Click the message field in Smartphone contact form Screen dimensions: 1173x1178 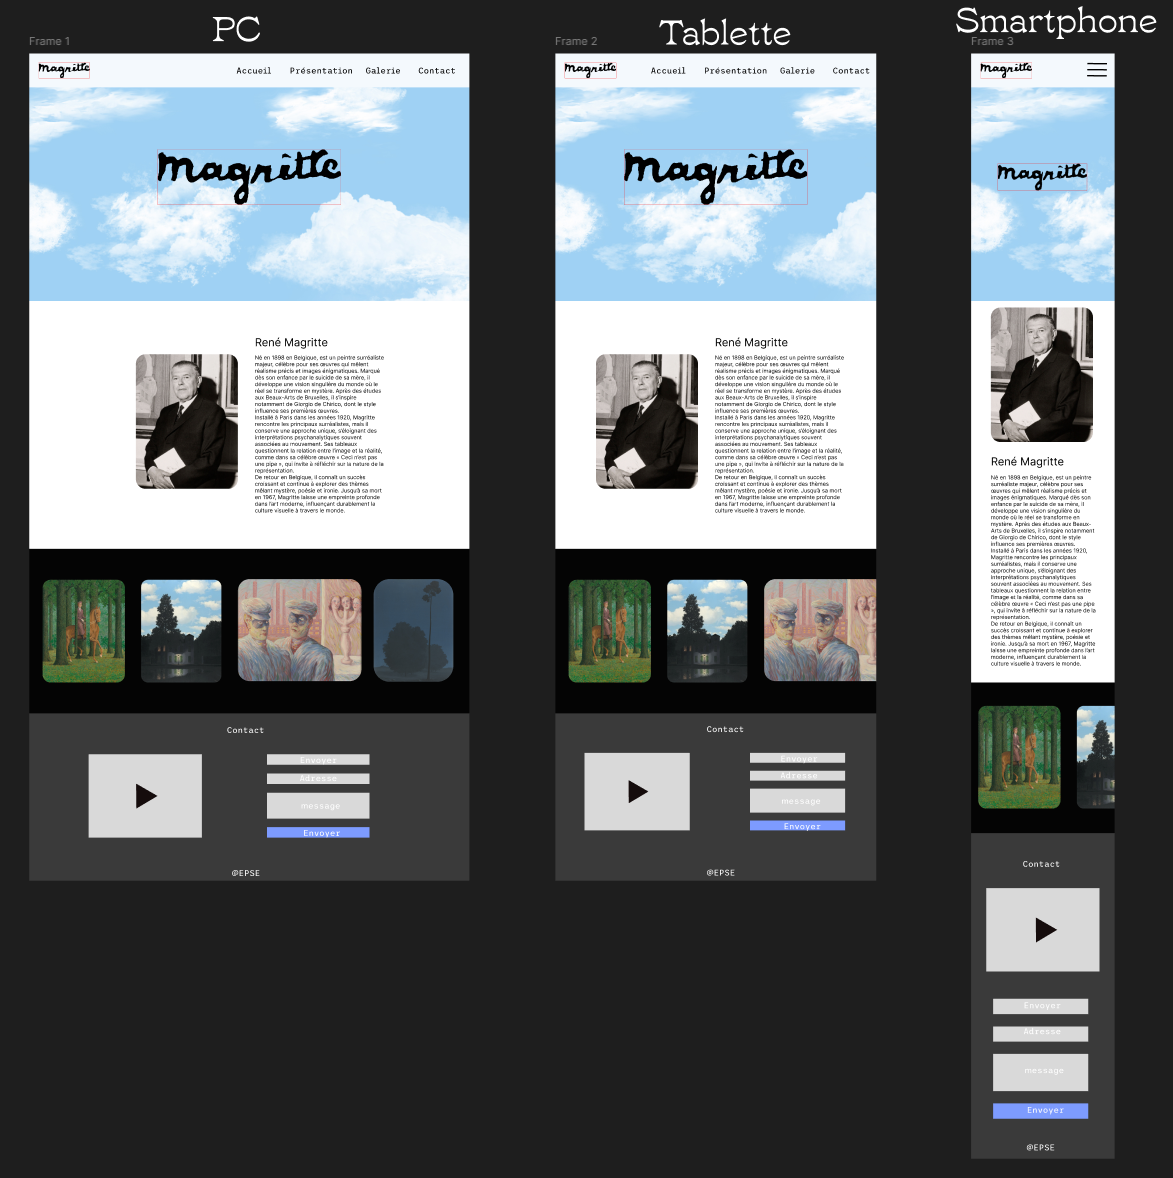[1040, 1072]
